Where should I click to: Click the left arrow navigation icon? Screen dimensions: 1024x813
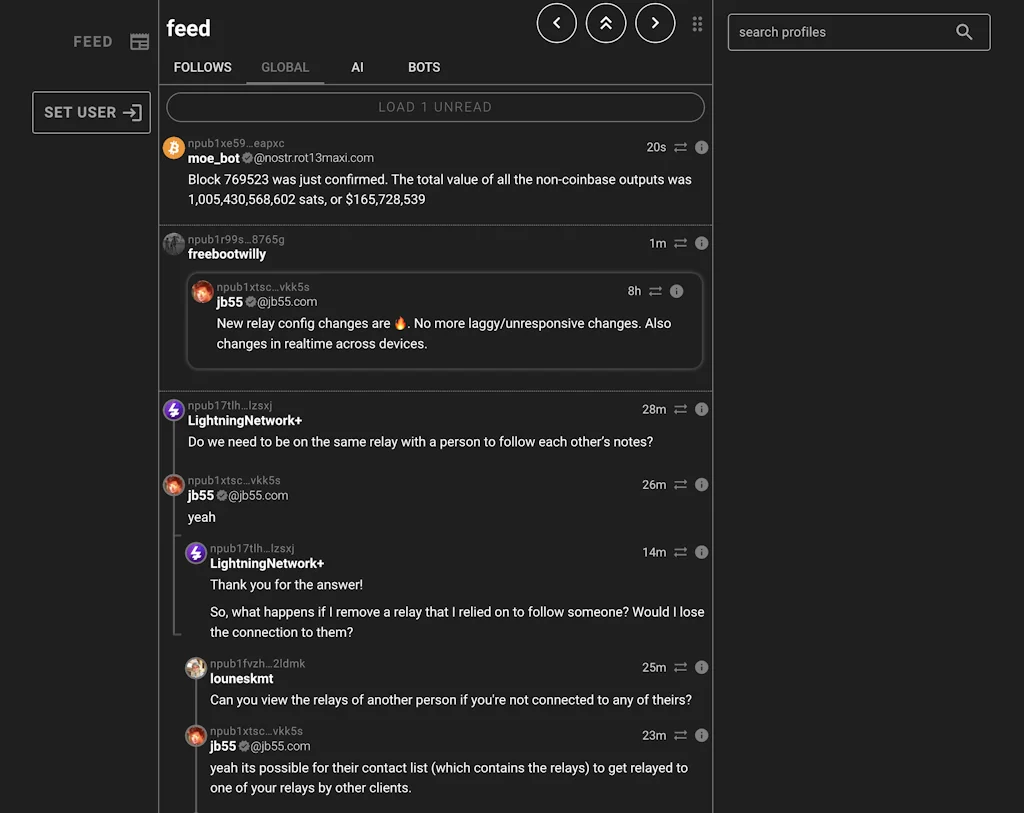557,22
